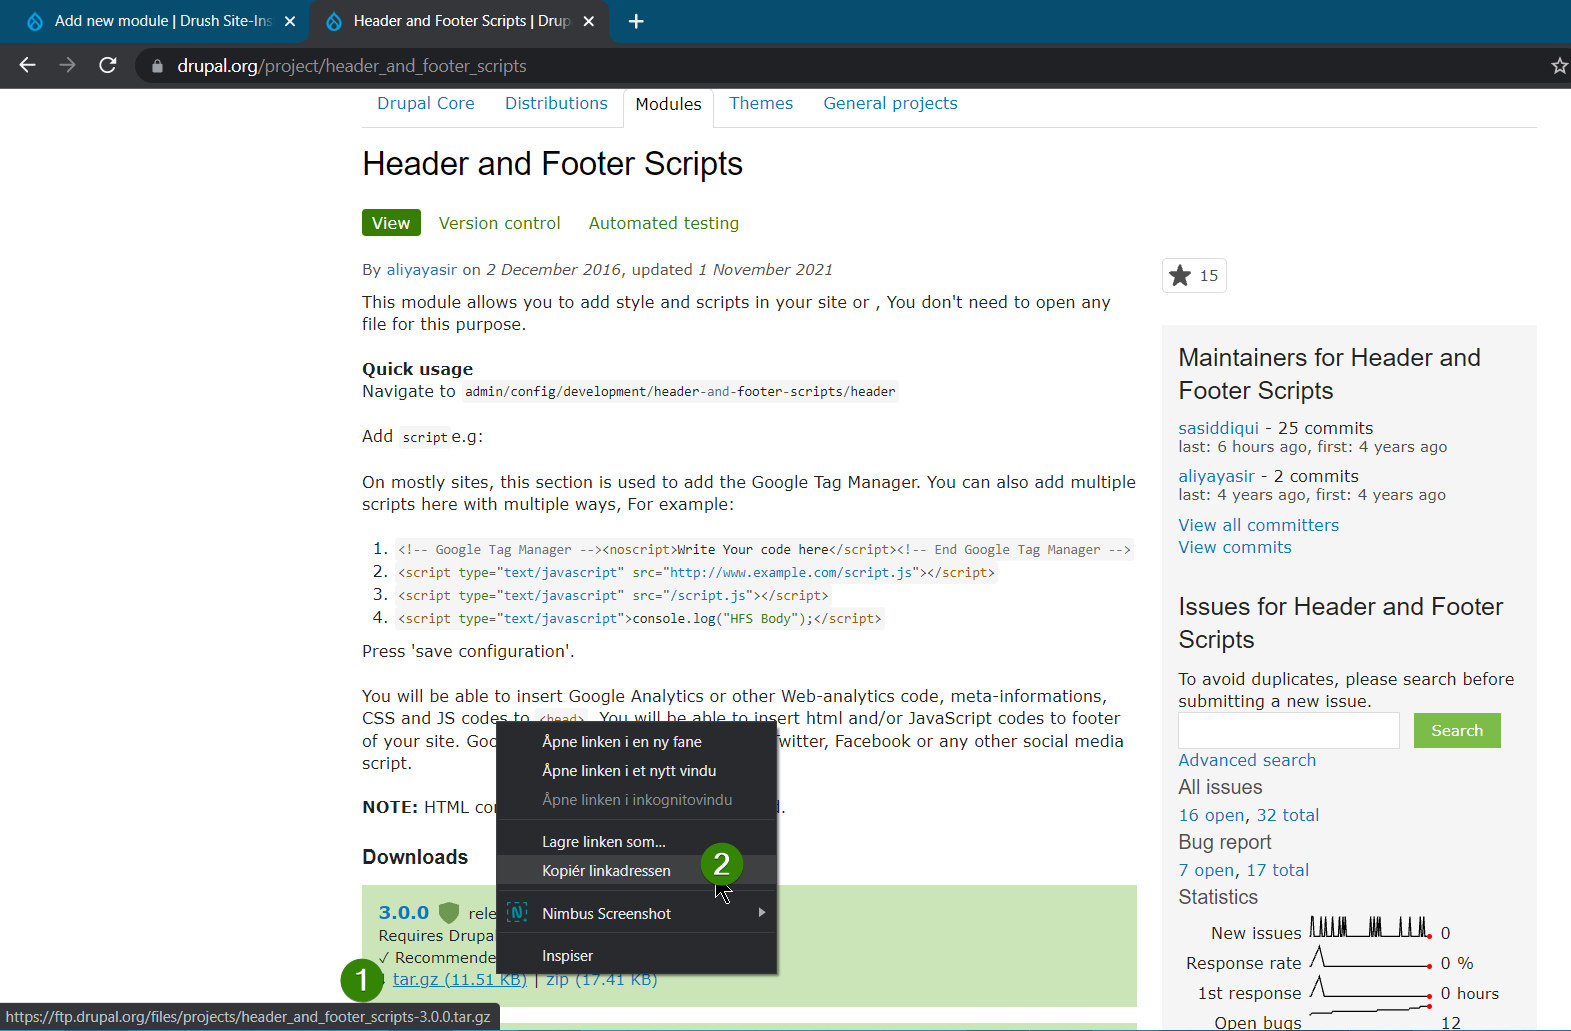Download the tar.gz release file

pyautogui.click(x=459, y=979)
